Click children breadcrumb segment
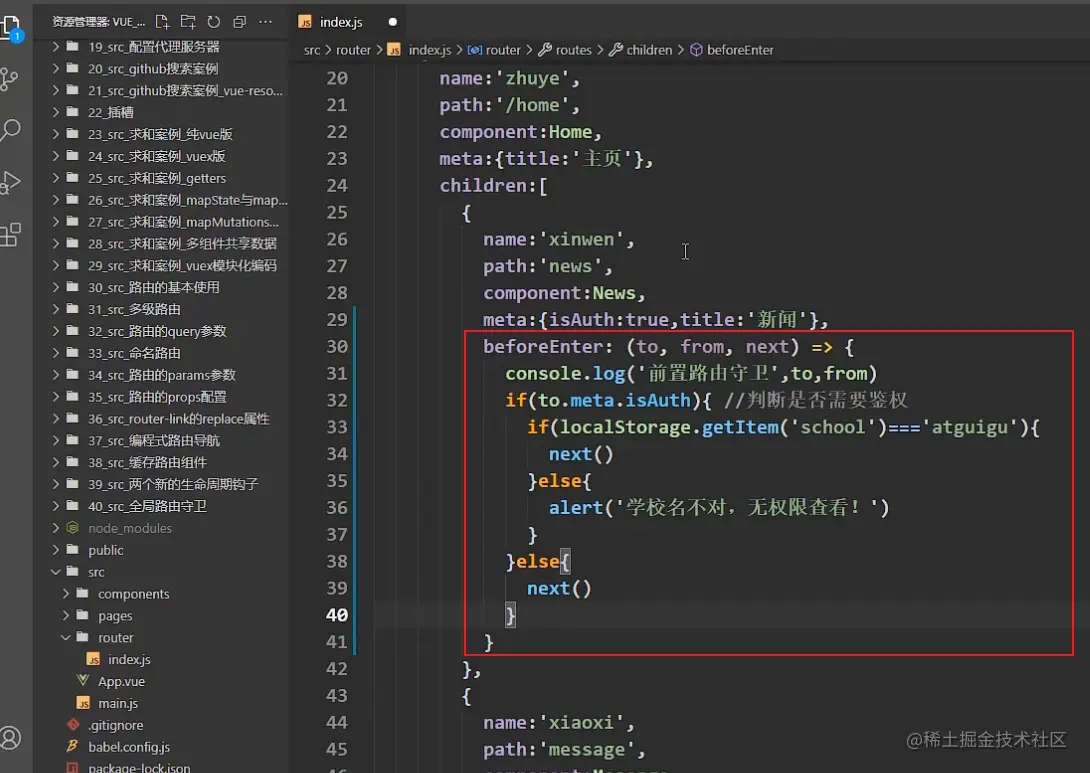The image size is (1090, 773). 649,50
